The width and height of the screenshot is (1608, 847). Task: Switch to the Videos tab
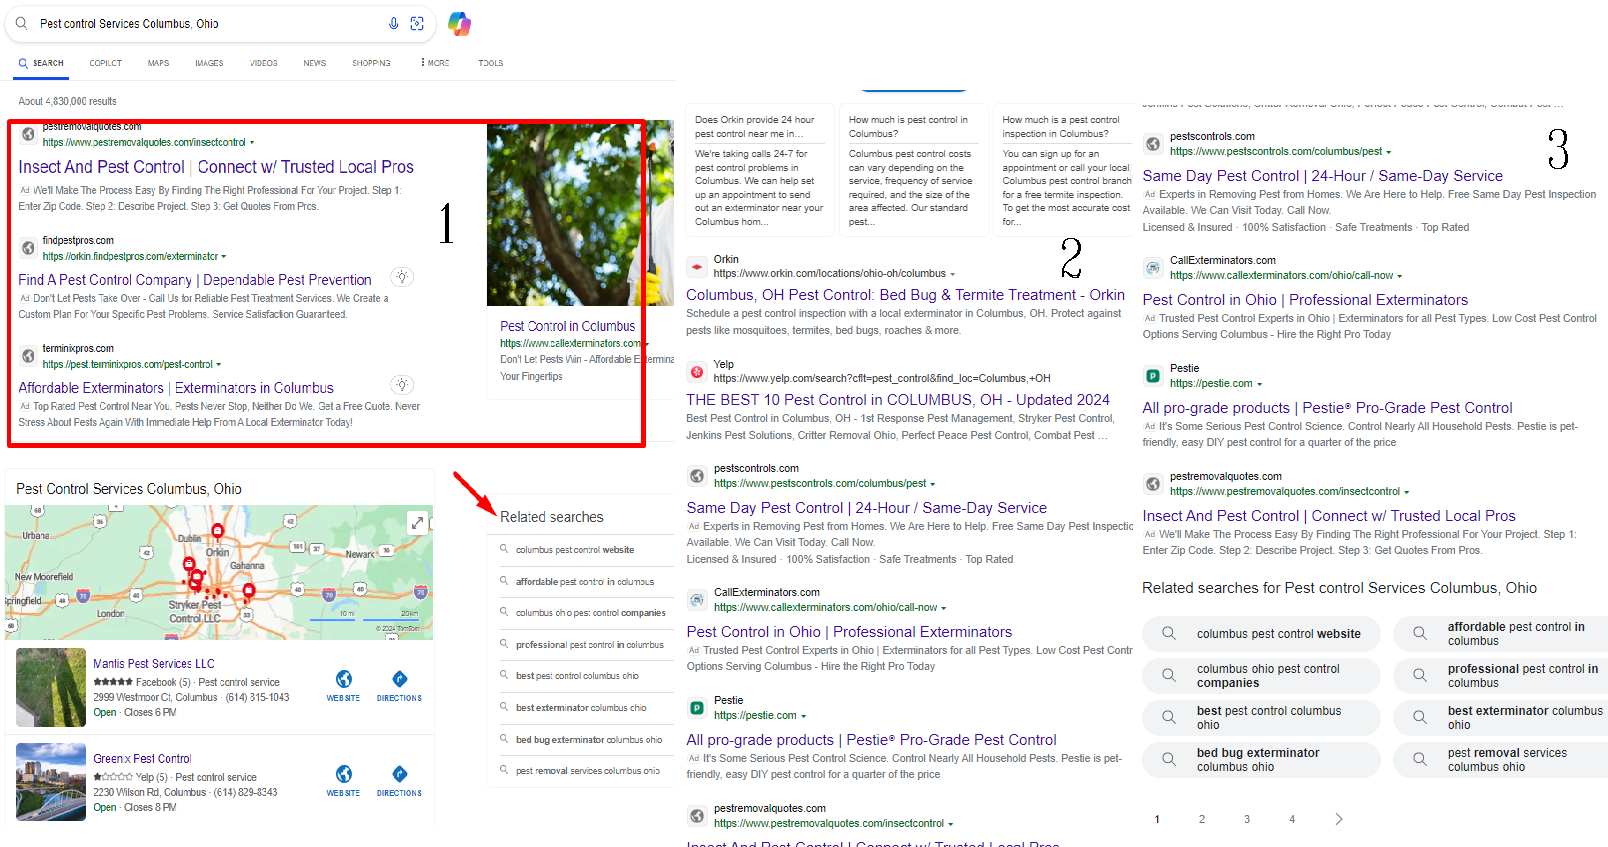[264, 63]
